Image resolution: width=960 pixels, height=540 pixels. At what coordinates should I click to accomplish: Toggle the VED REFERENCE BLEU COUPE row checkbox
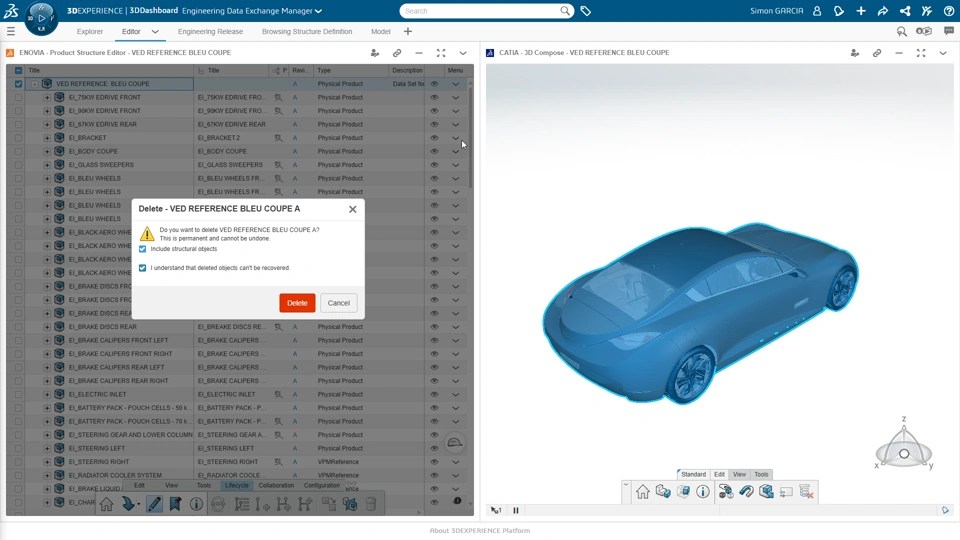coord(18,84)
